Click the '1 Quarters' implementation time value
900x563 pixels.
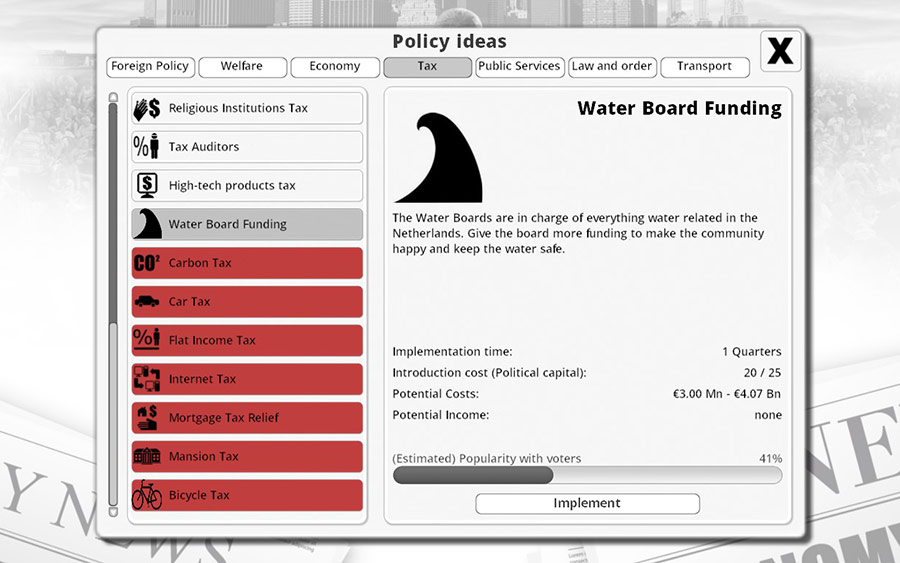(x=751, y=352)
